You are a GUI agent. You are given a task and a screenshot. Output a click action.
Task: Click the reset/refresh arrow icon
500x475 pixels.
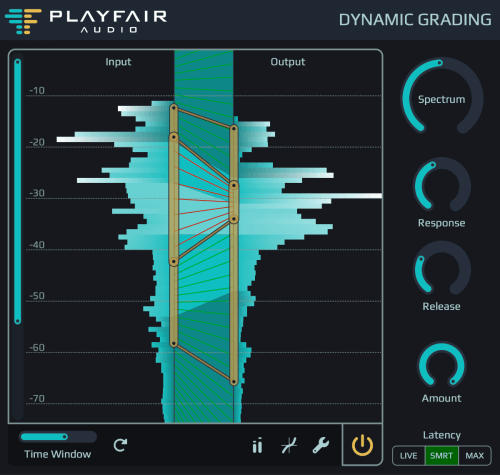[120, 445]
